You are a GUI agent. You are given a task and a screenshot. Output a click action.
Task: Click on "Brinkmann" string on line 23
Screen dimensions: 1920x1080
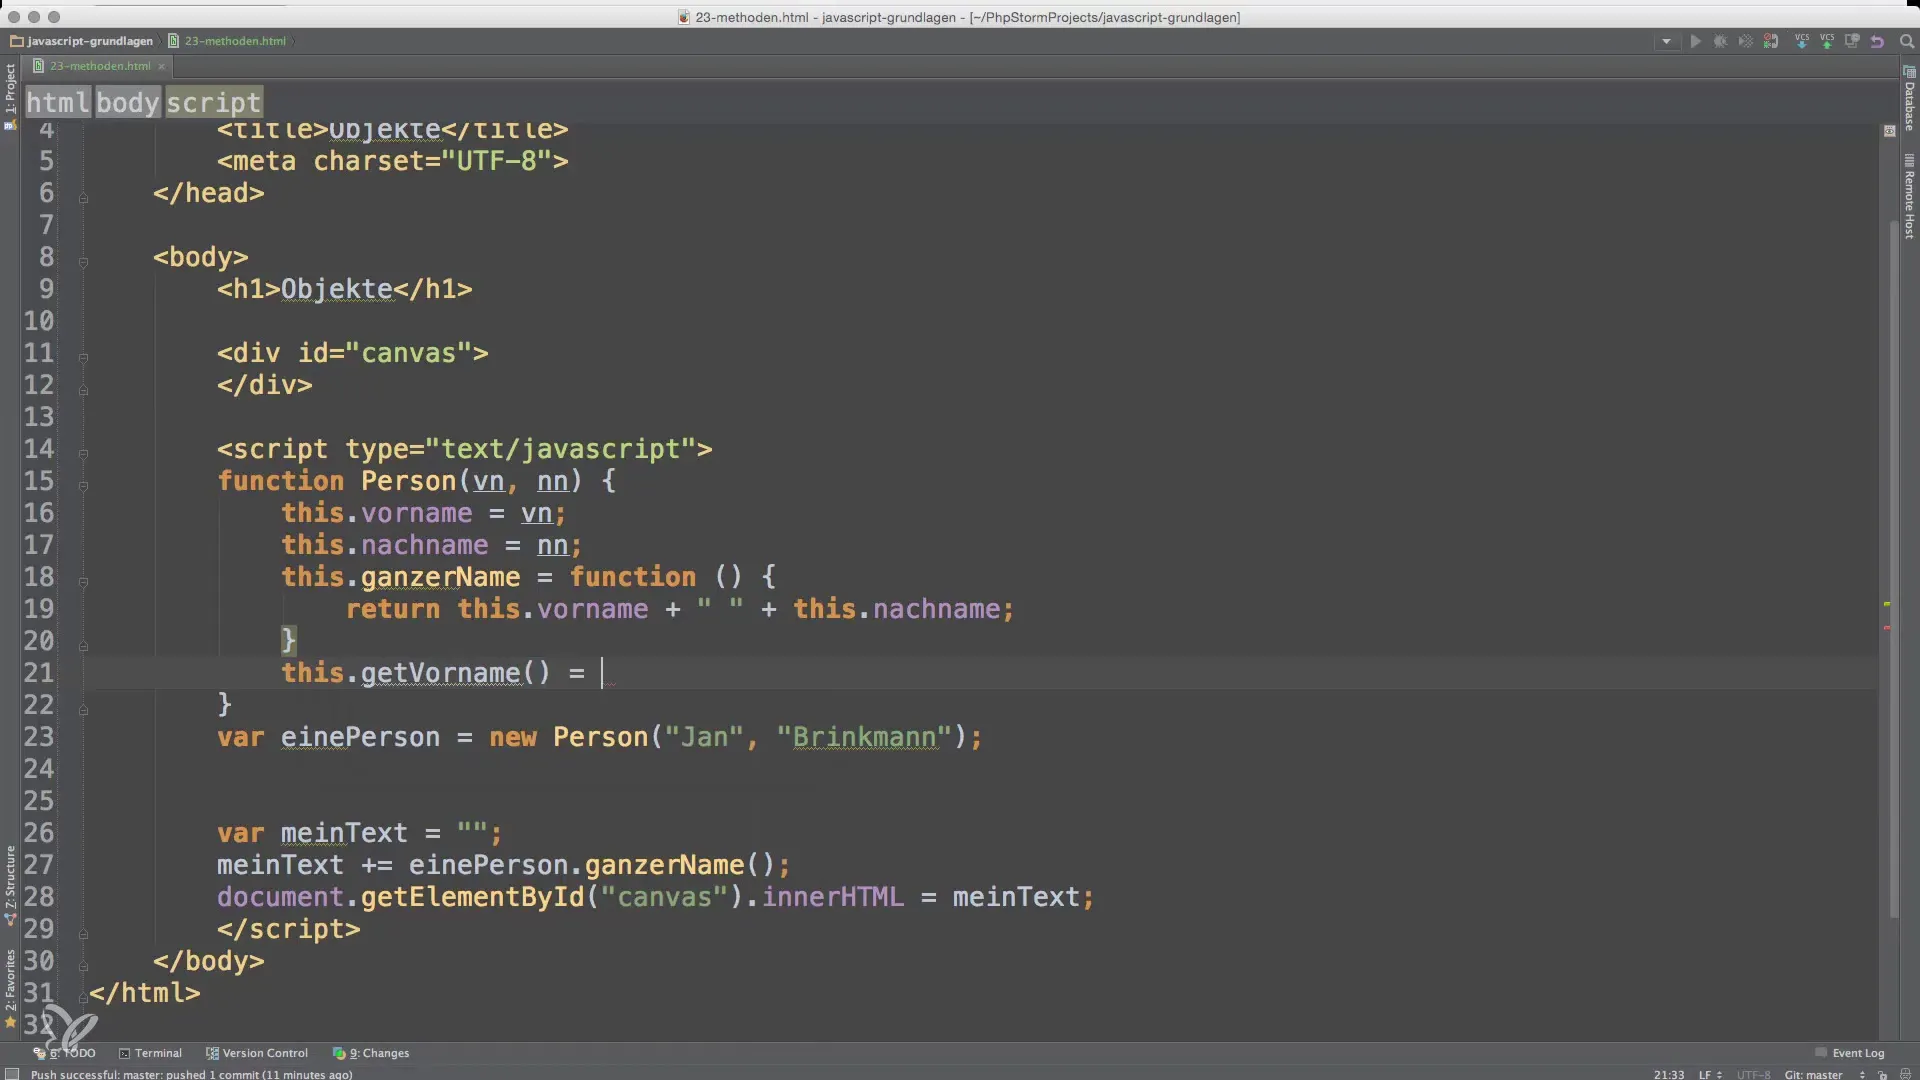[x=865, y=737]
